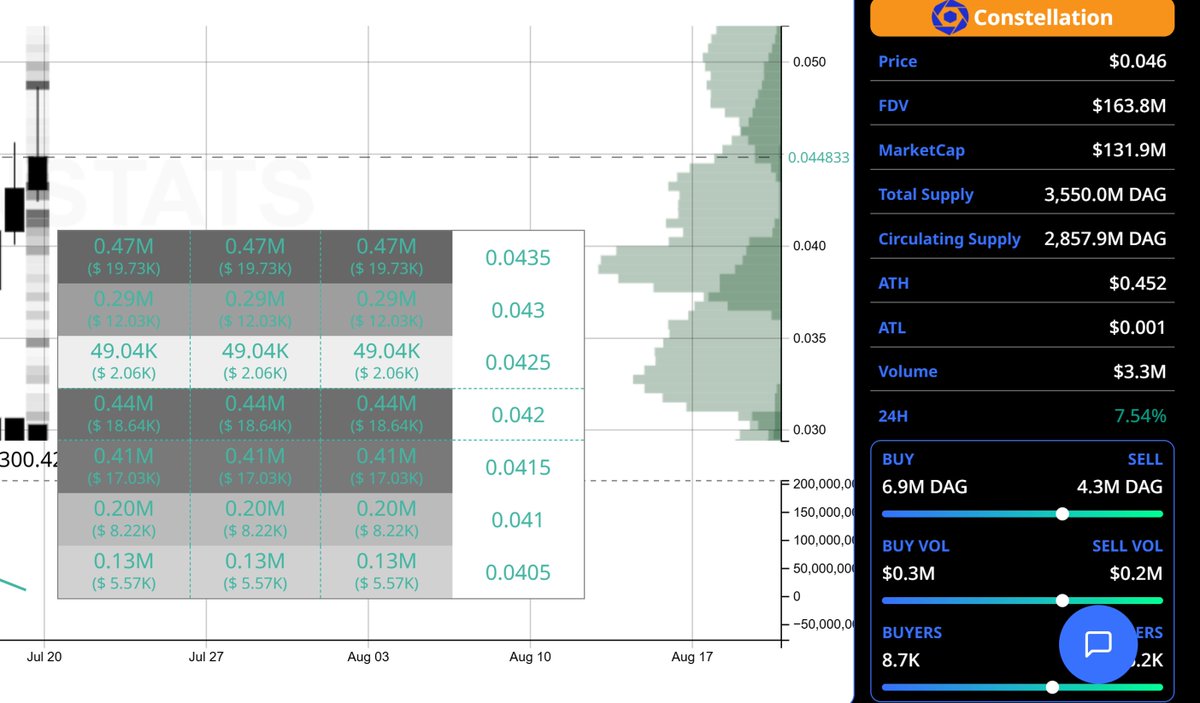Click the 3,550.0M DAG value

click(1105, 194)
